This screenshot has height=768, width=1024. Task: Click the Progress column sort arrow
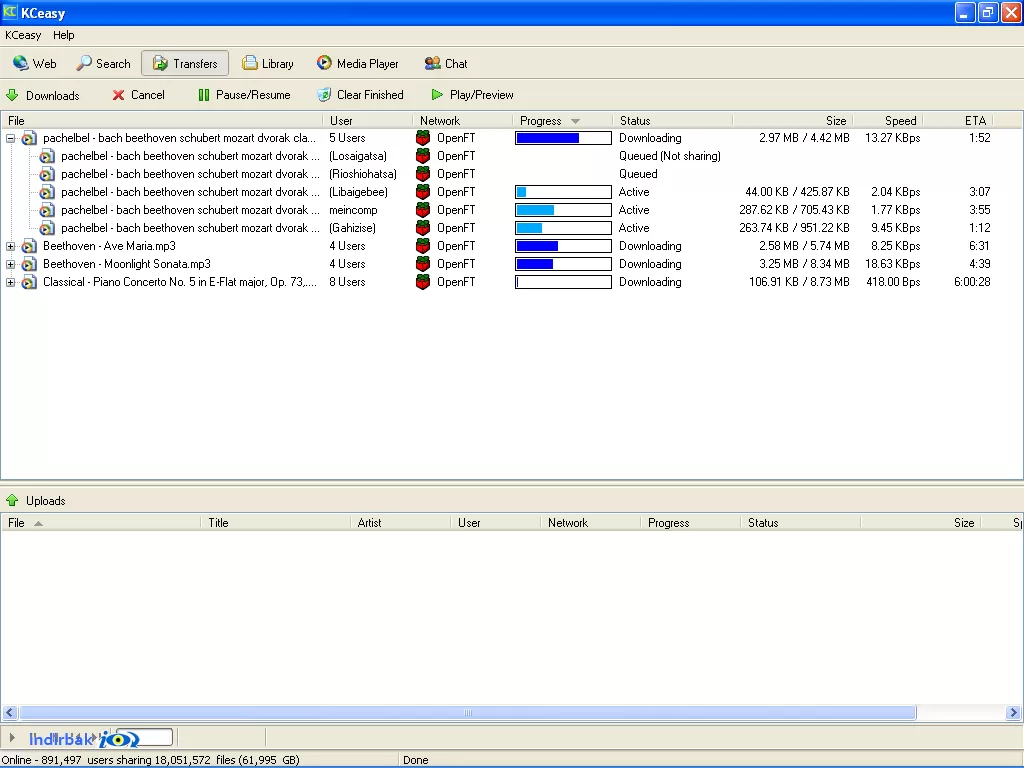point(575,121)
